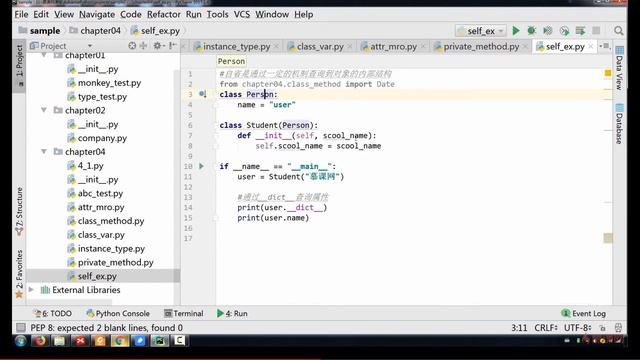
Task: Open search everywhere magnifier icon
Action: (619, 31)
